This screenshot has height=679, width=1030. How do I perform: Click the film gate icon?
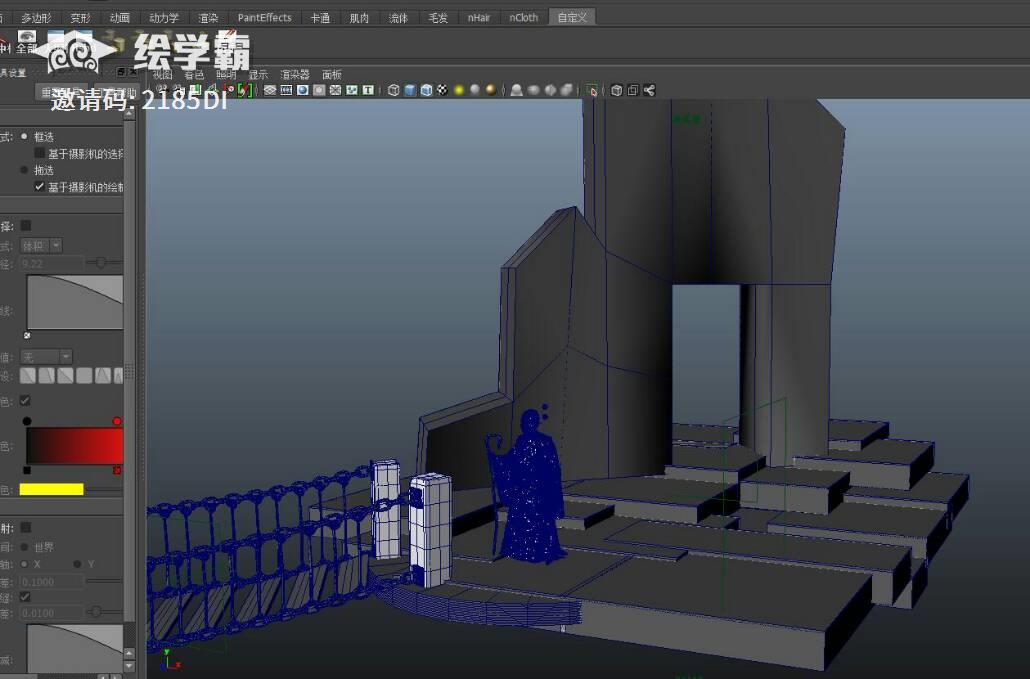[x=286, y=91]
